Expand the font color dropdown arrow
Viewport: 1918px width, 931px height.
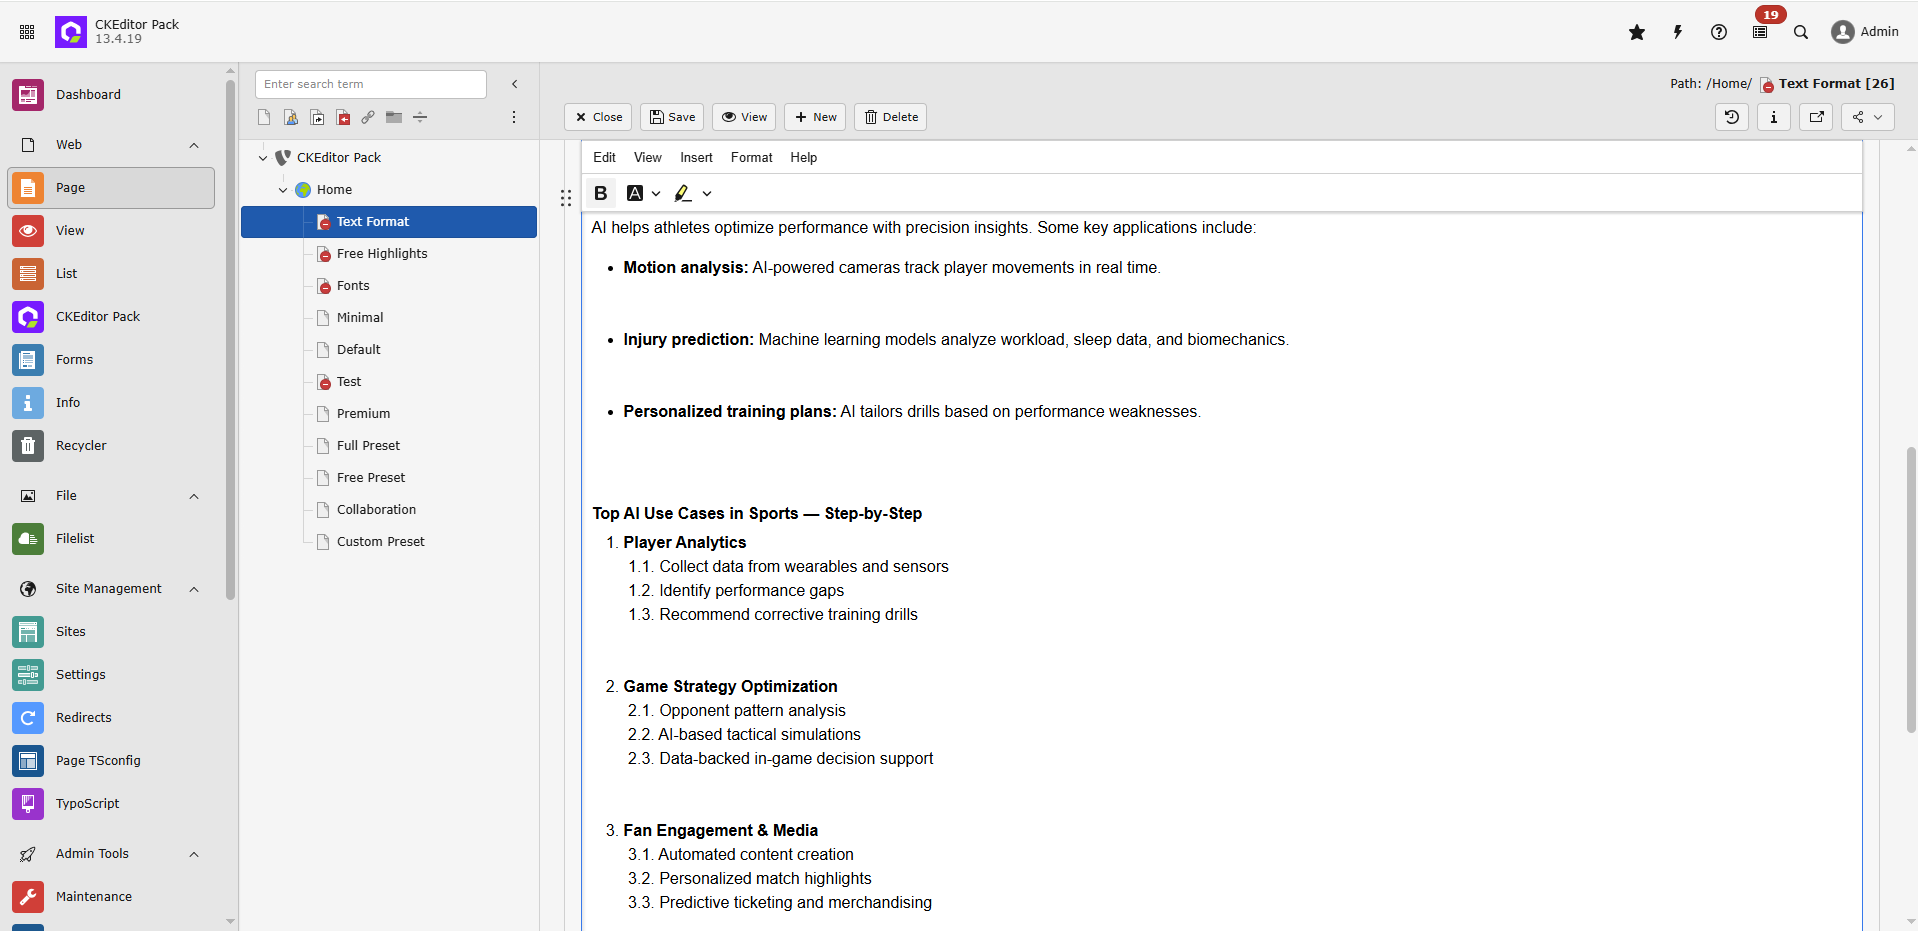656,194
